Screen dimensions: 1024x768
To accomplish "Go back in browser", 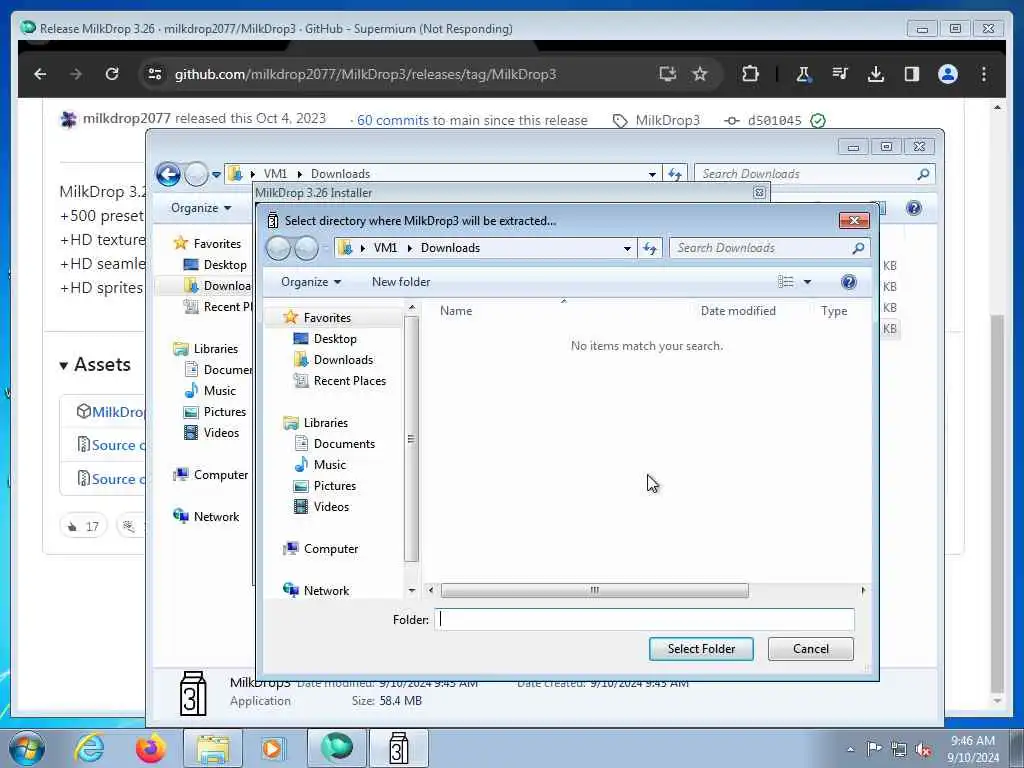I will click(x=40, y=74).
